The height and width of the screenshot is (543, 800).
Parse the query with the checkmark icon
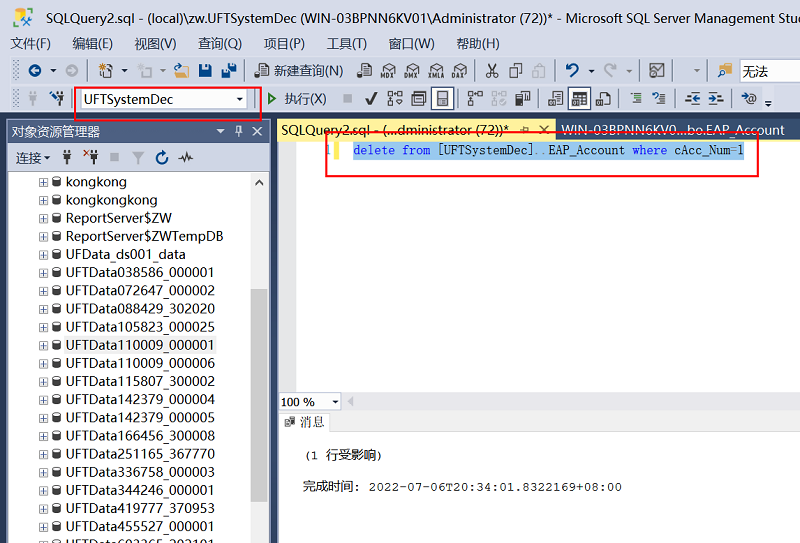[x=371, y=98]
